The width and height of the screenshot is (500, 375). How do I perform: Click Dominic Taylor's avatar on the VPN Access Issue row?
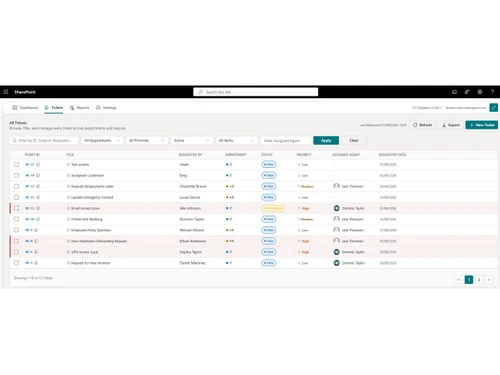click(336, 252)
